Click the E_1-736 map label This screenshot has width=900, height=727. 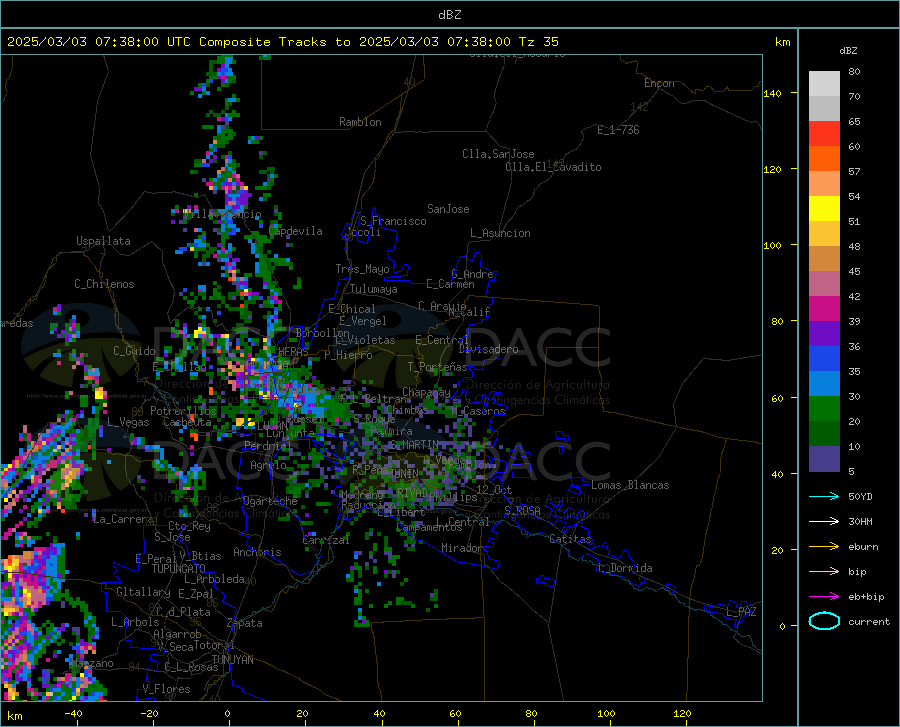point(618,130)
